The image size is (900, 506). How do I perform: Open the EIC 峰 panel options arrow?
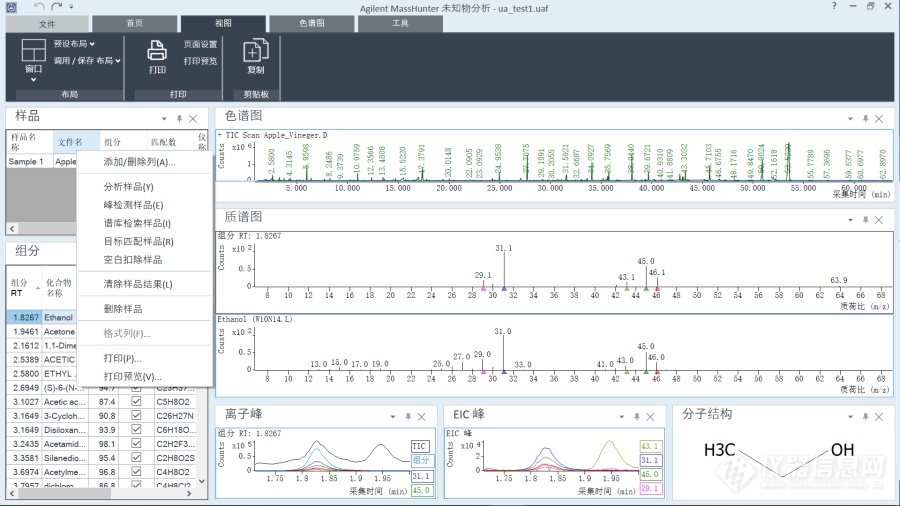[622, 417]
